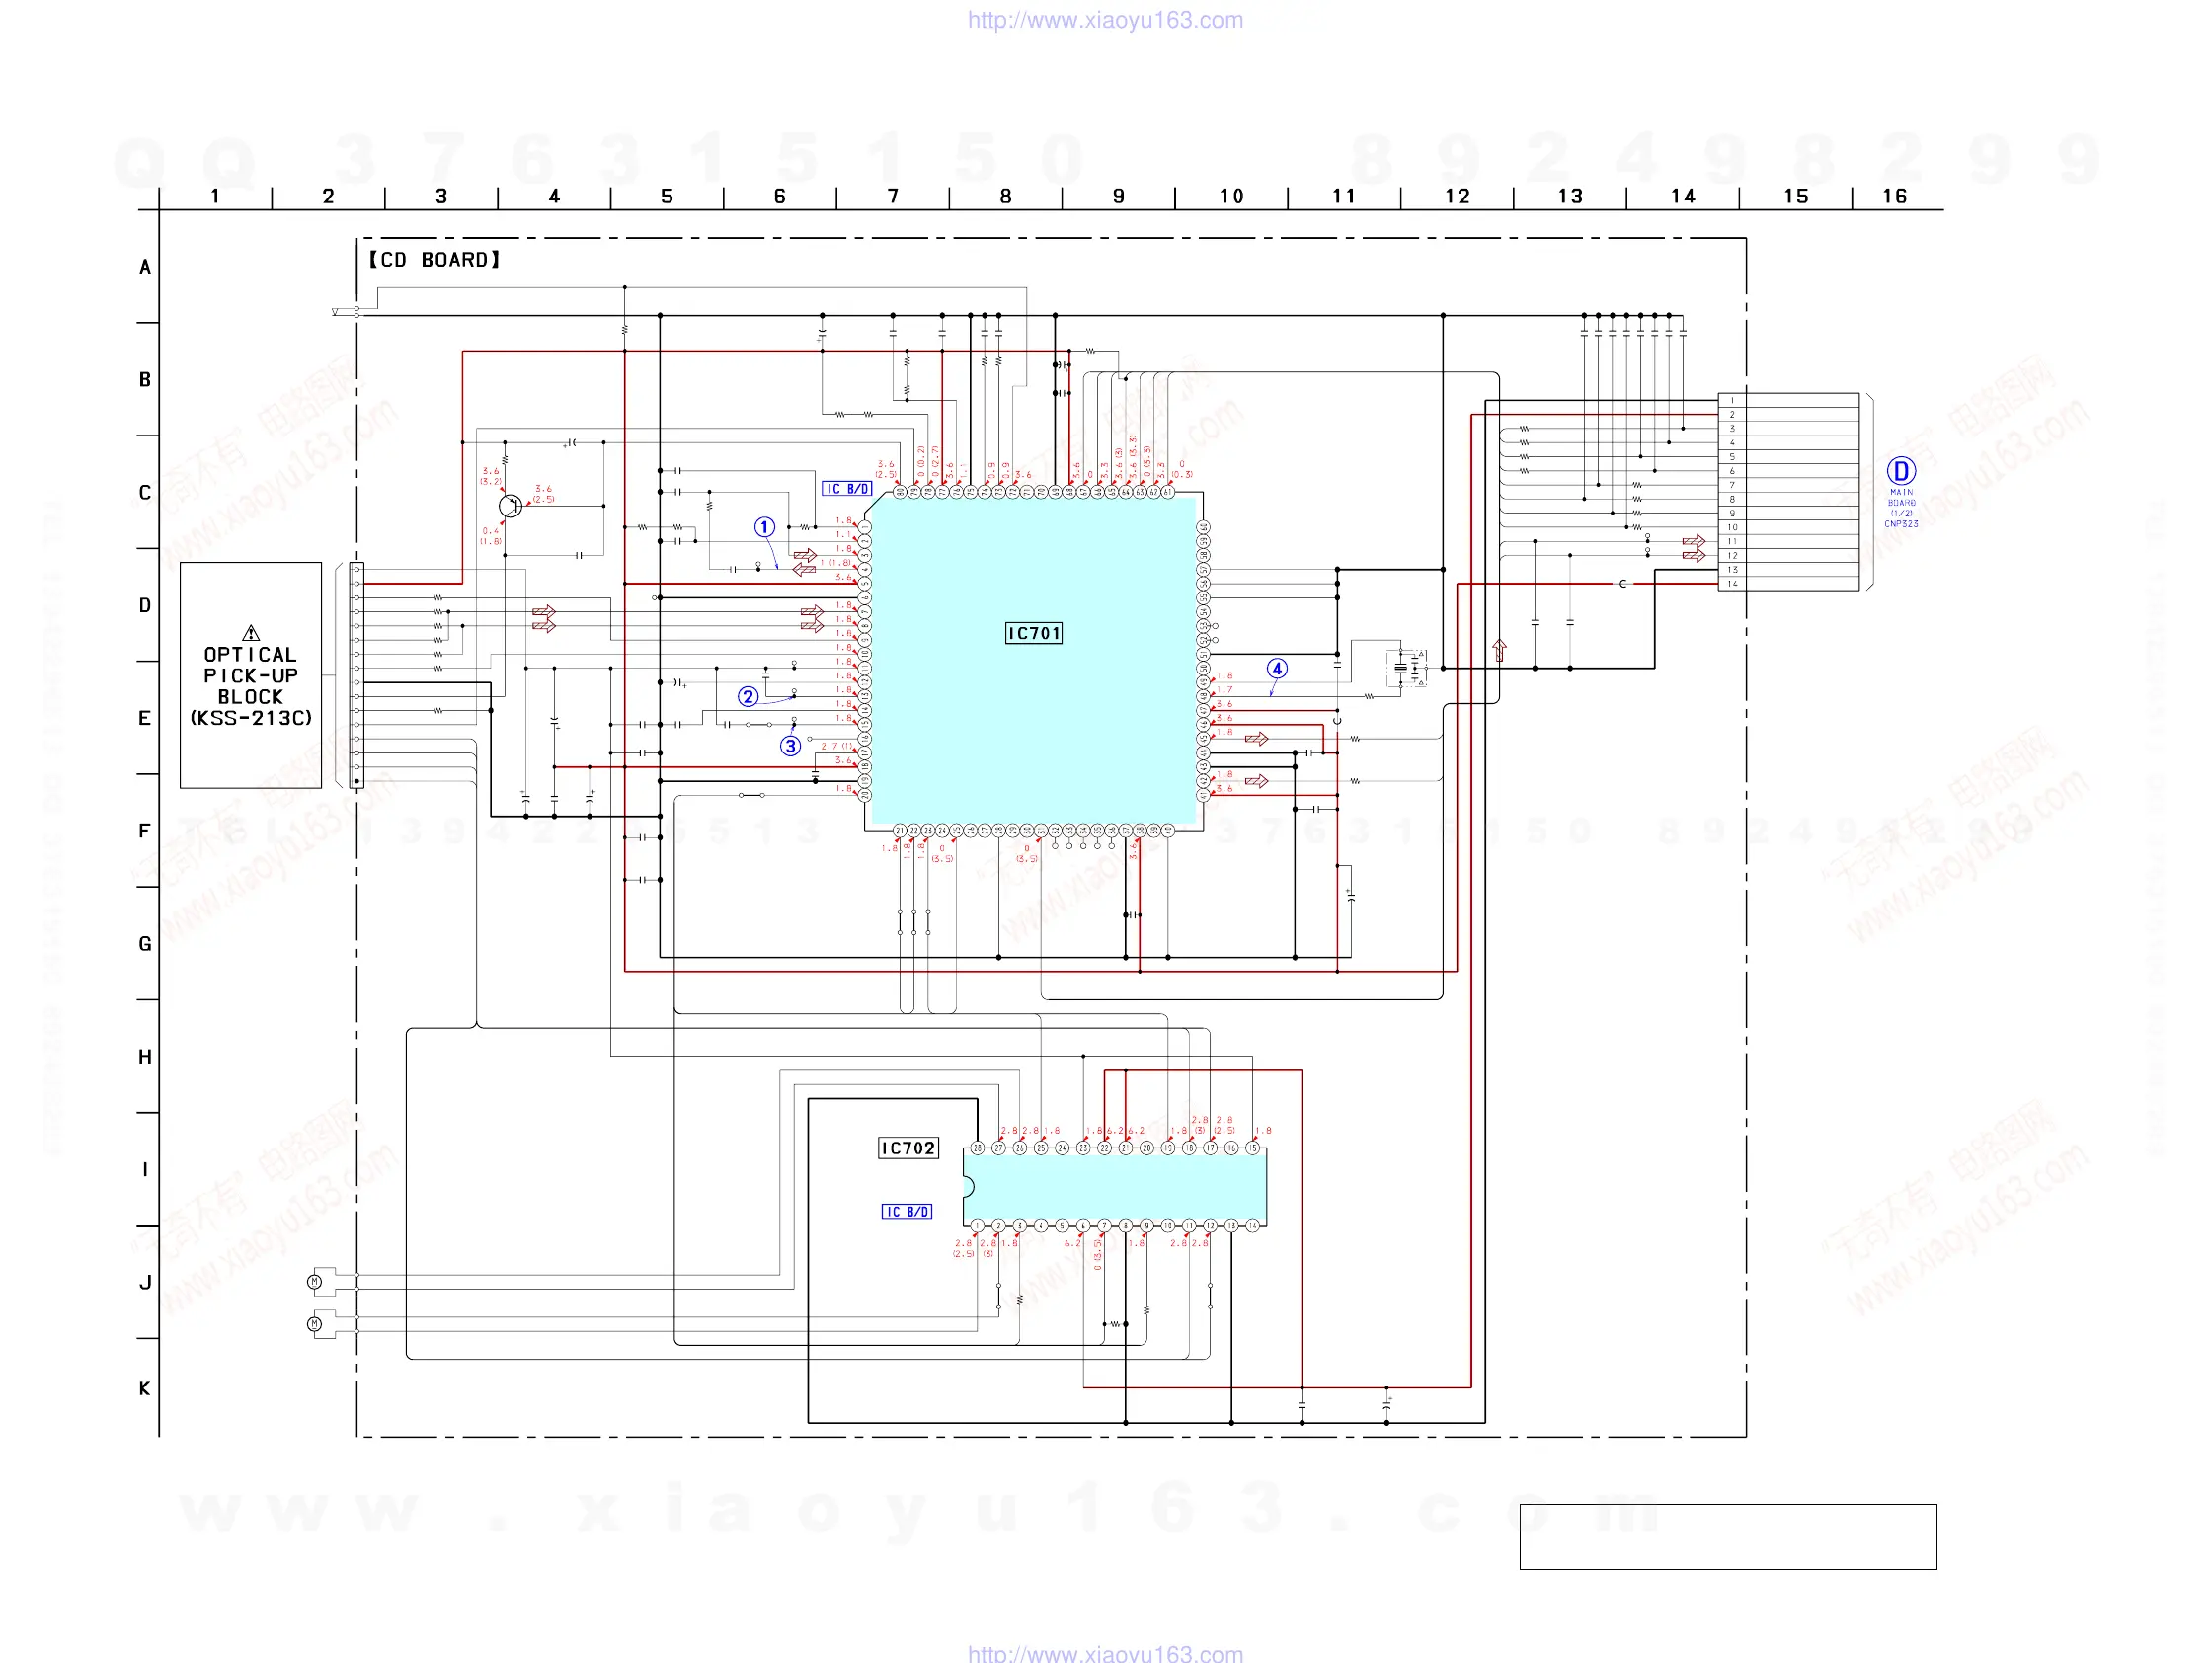Click the red upward arrow near column 12
Image resolution: width=2212 pixels, height=1663 pixels.
click(x=1499, y=650)
